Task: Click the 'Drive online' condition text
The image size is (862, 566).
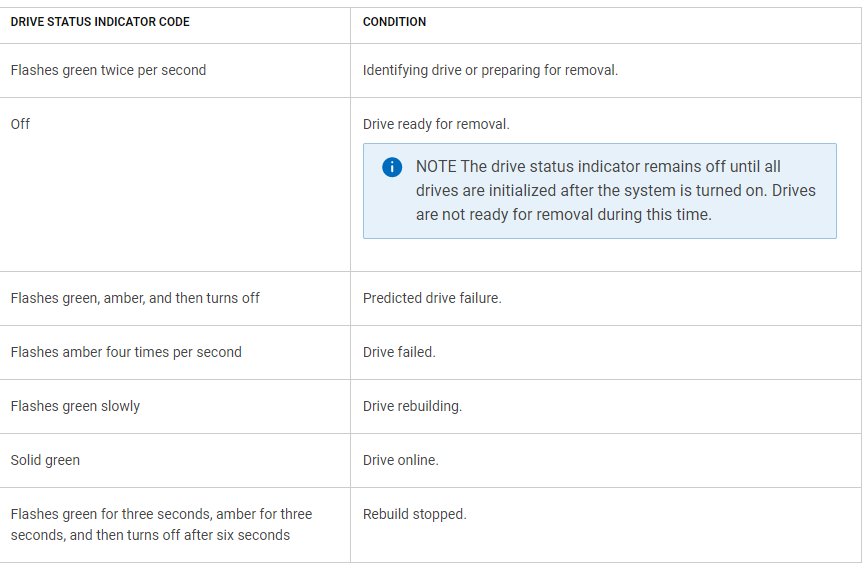Action: pyautogui.click(x=400, y=460)
